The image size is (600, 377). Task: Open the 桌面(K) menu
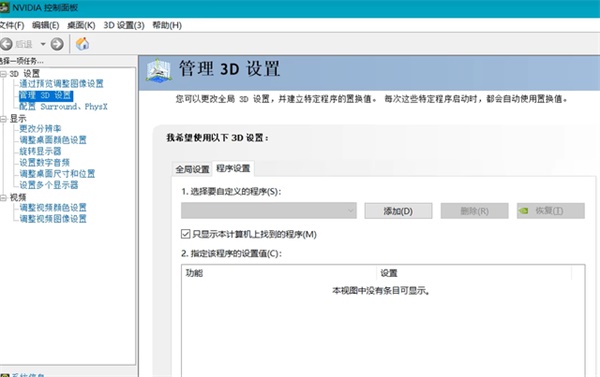point(81,25)
